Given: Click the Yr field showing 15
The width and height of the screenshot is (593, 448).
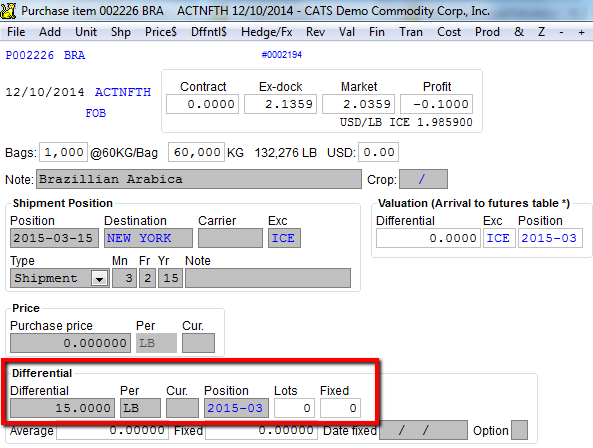Looking at the screenshot, I should tap(170, 278).
